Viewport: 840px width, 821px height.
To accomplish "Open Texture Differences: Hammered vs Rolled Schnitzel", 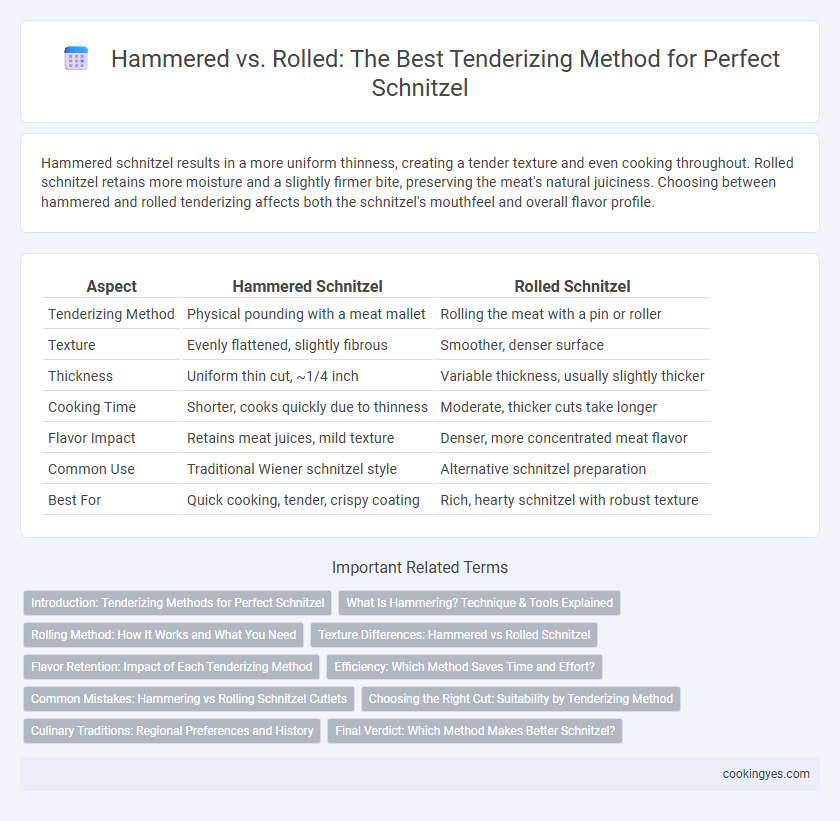I will (454, 635).
